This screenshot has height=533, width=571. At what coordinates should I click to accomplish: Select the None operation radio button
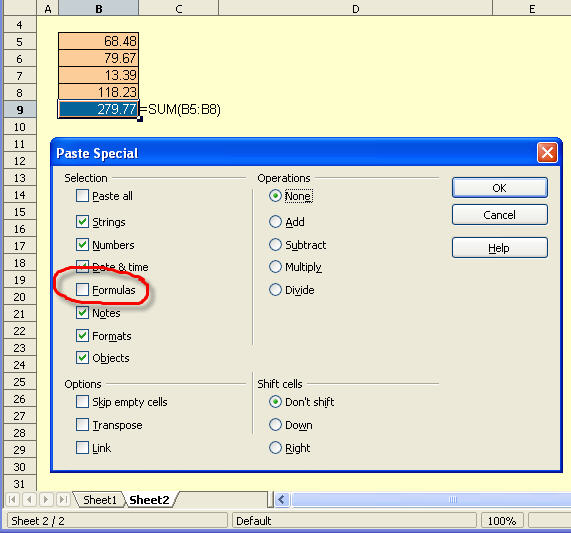pos(275,196)
